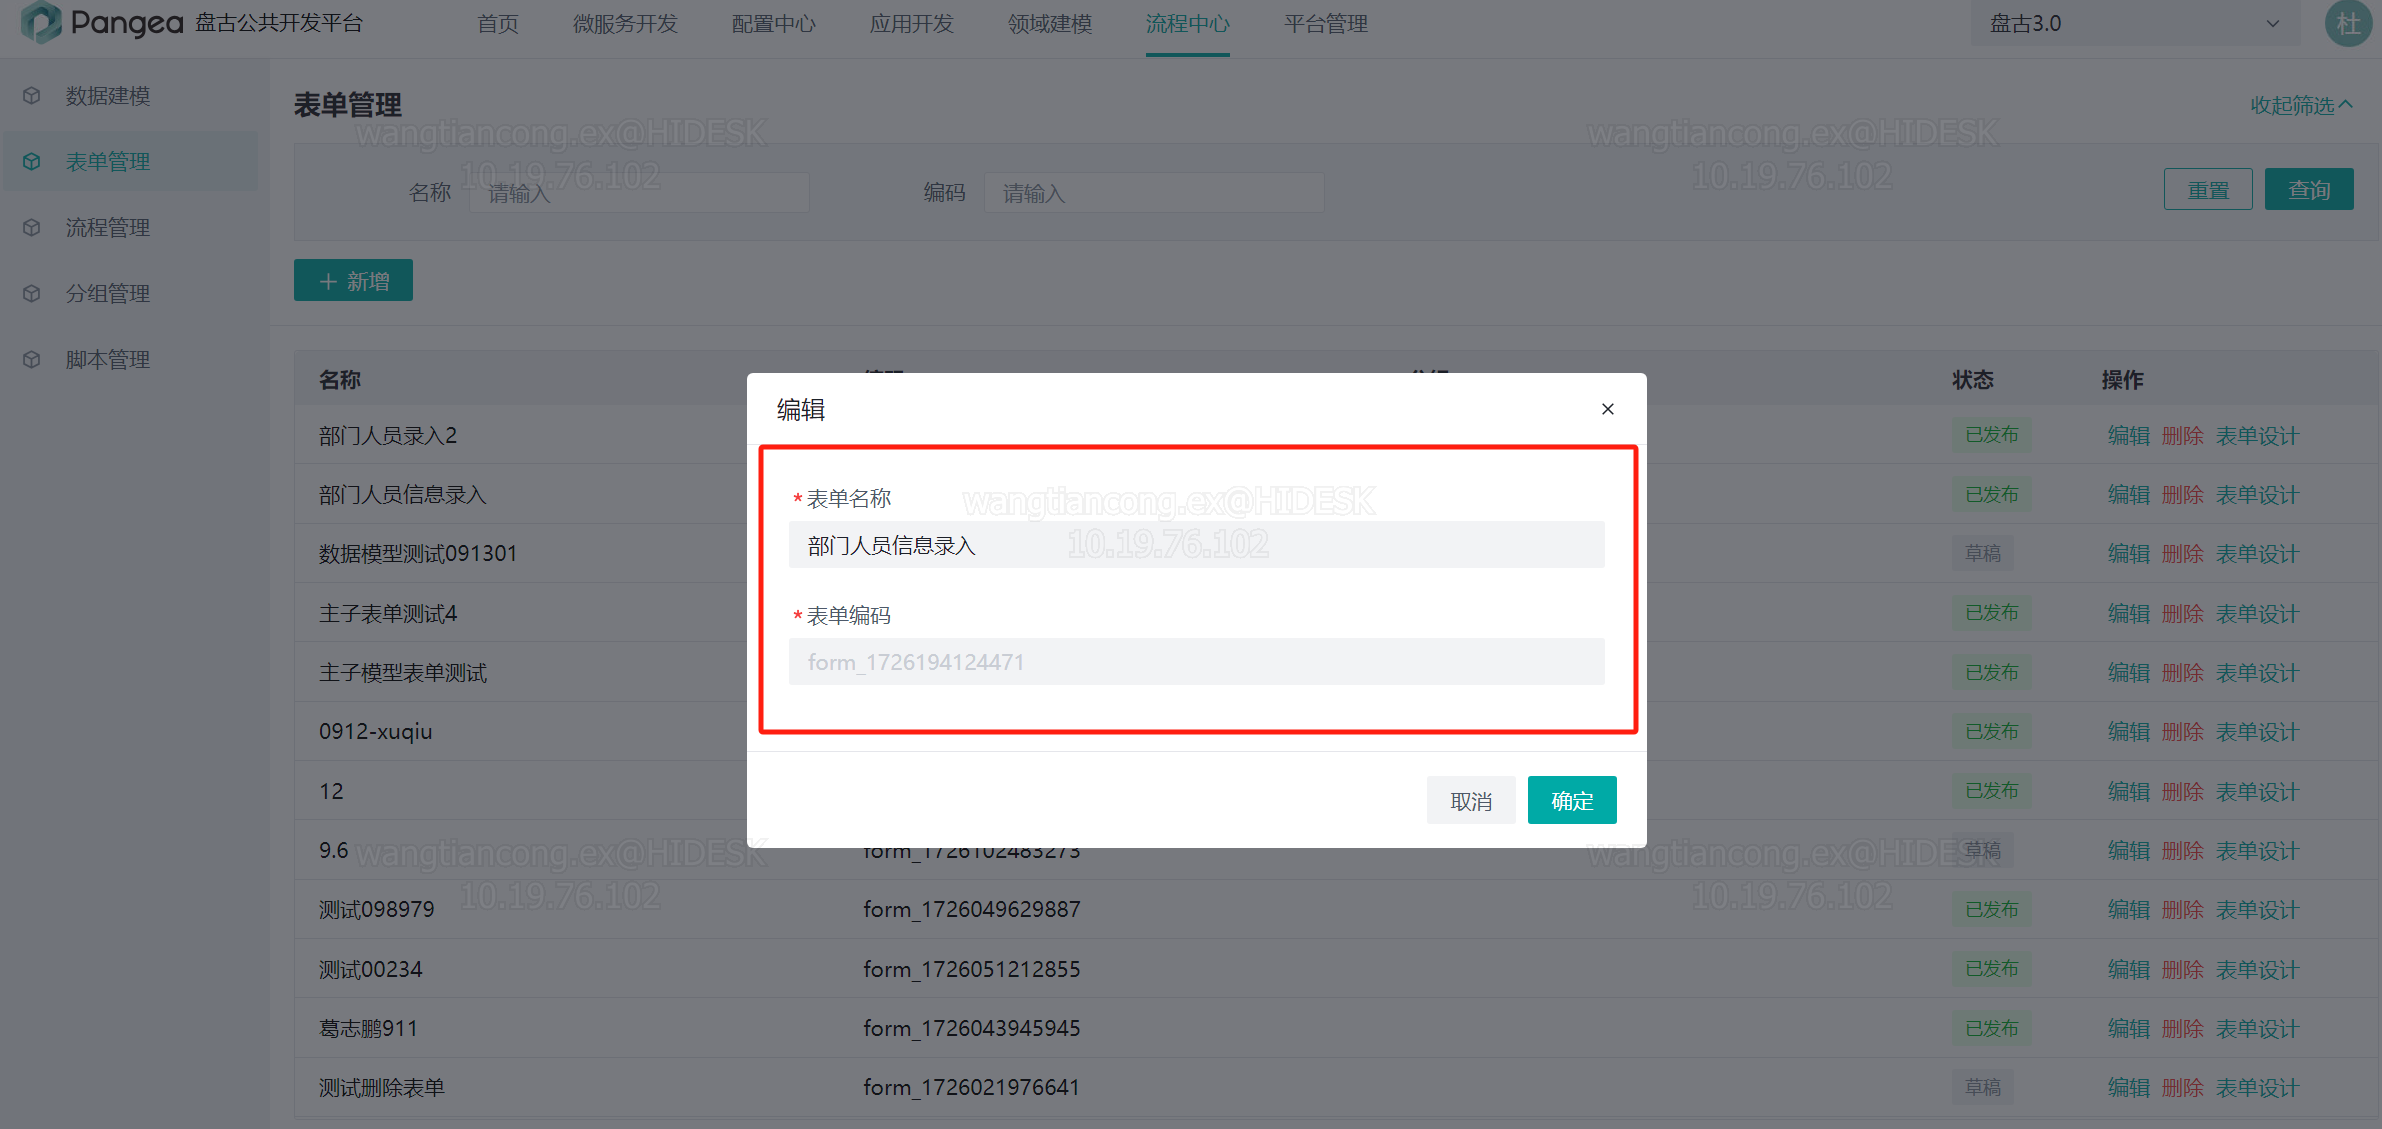Open the user avatar 杜
Screen dimensions: 2382x1129
tap(2348, 23)
